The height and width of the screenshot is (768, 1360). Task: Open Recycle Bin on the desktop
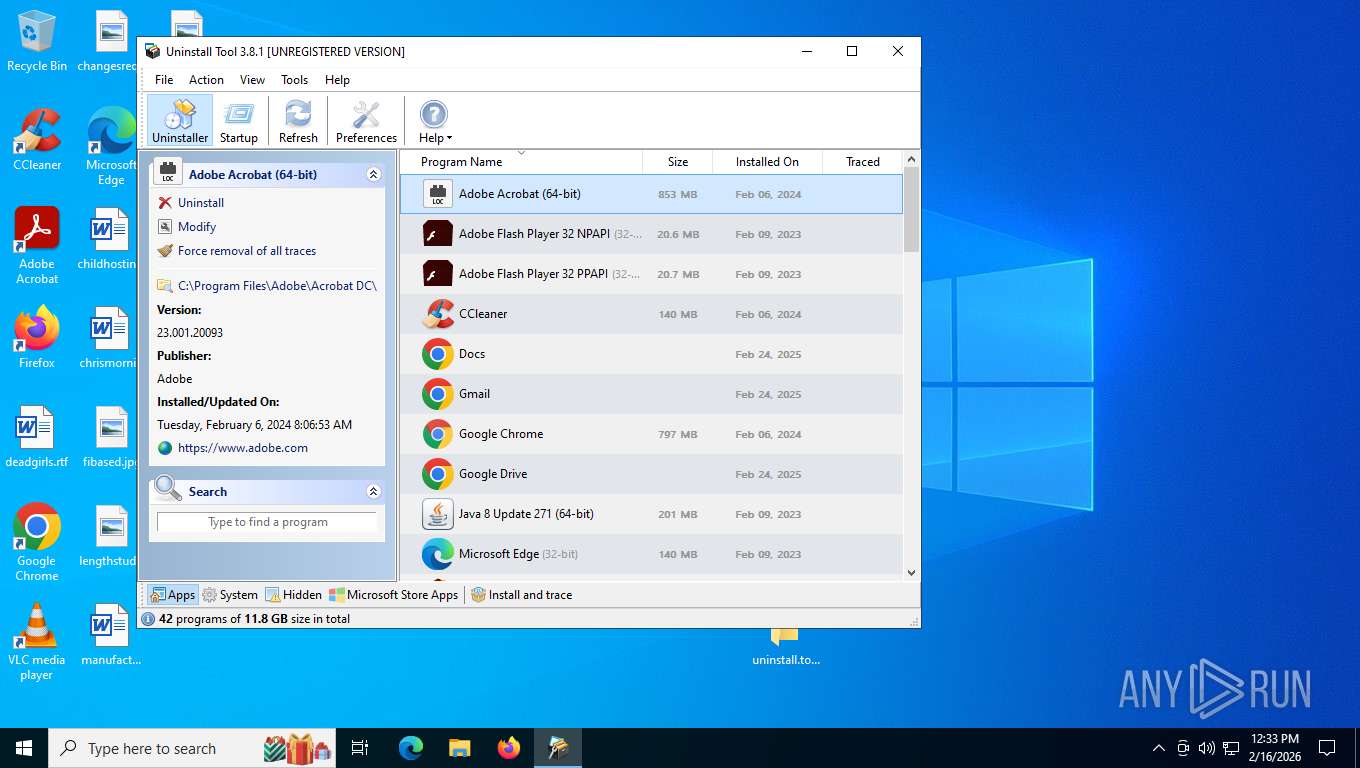pos(37,42)
